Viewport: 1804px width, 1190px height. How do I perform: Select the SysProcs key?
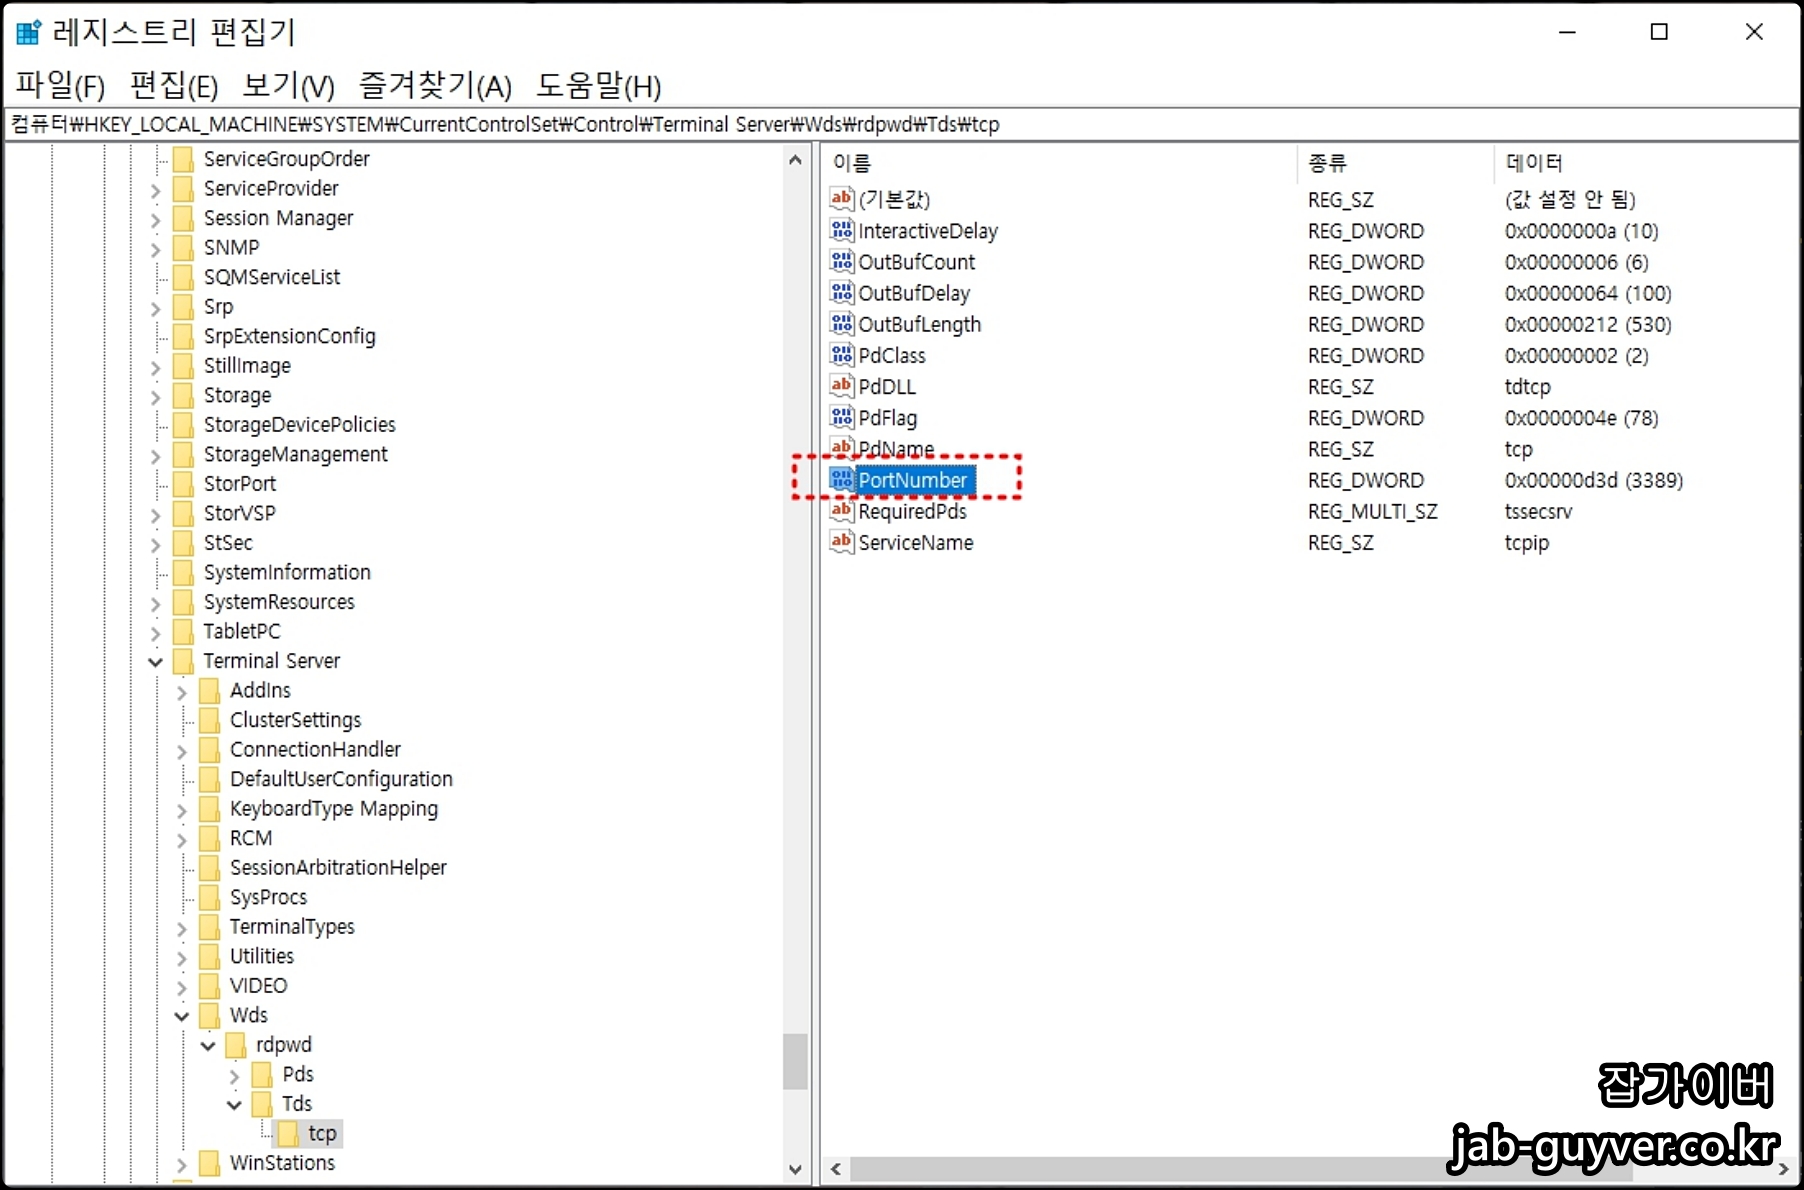[x=268, y=897]
